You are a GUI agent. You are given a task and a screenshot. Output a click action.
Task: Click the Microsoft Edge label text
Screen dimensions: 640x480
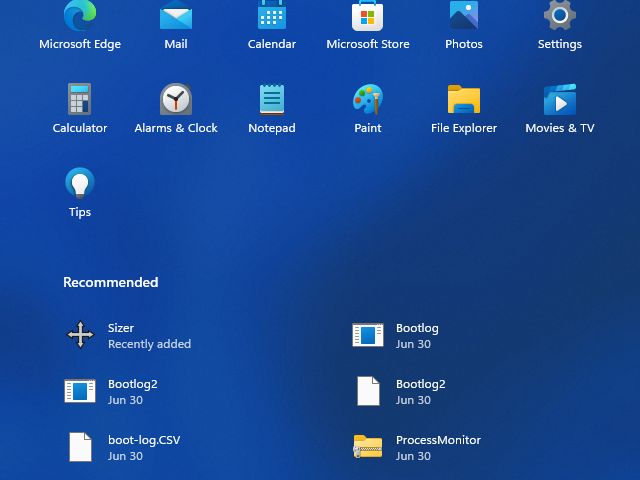pos(80,44)
